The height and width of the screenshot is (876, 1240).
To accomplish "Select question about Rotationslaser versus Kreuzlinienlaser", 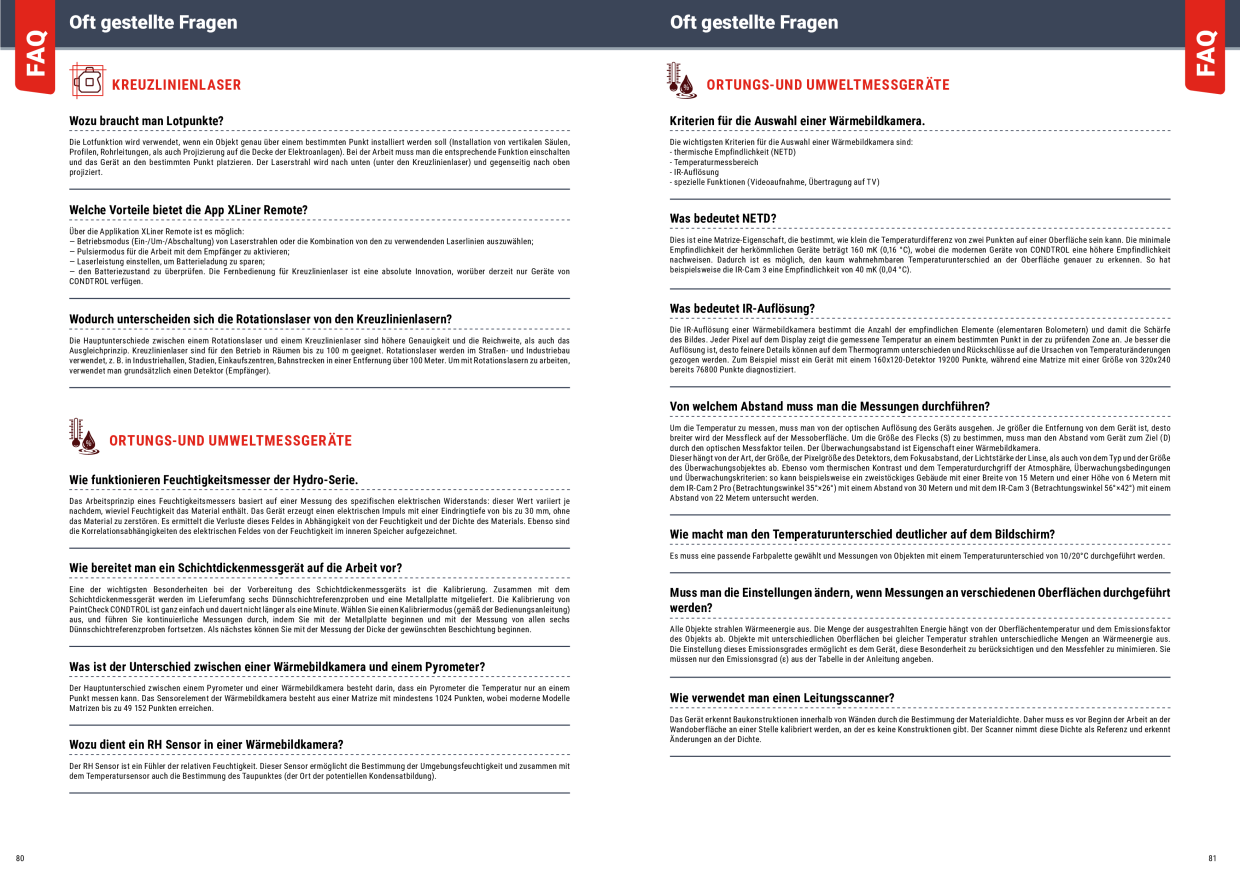I will [260, 319].
